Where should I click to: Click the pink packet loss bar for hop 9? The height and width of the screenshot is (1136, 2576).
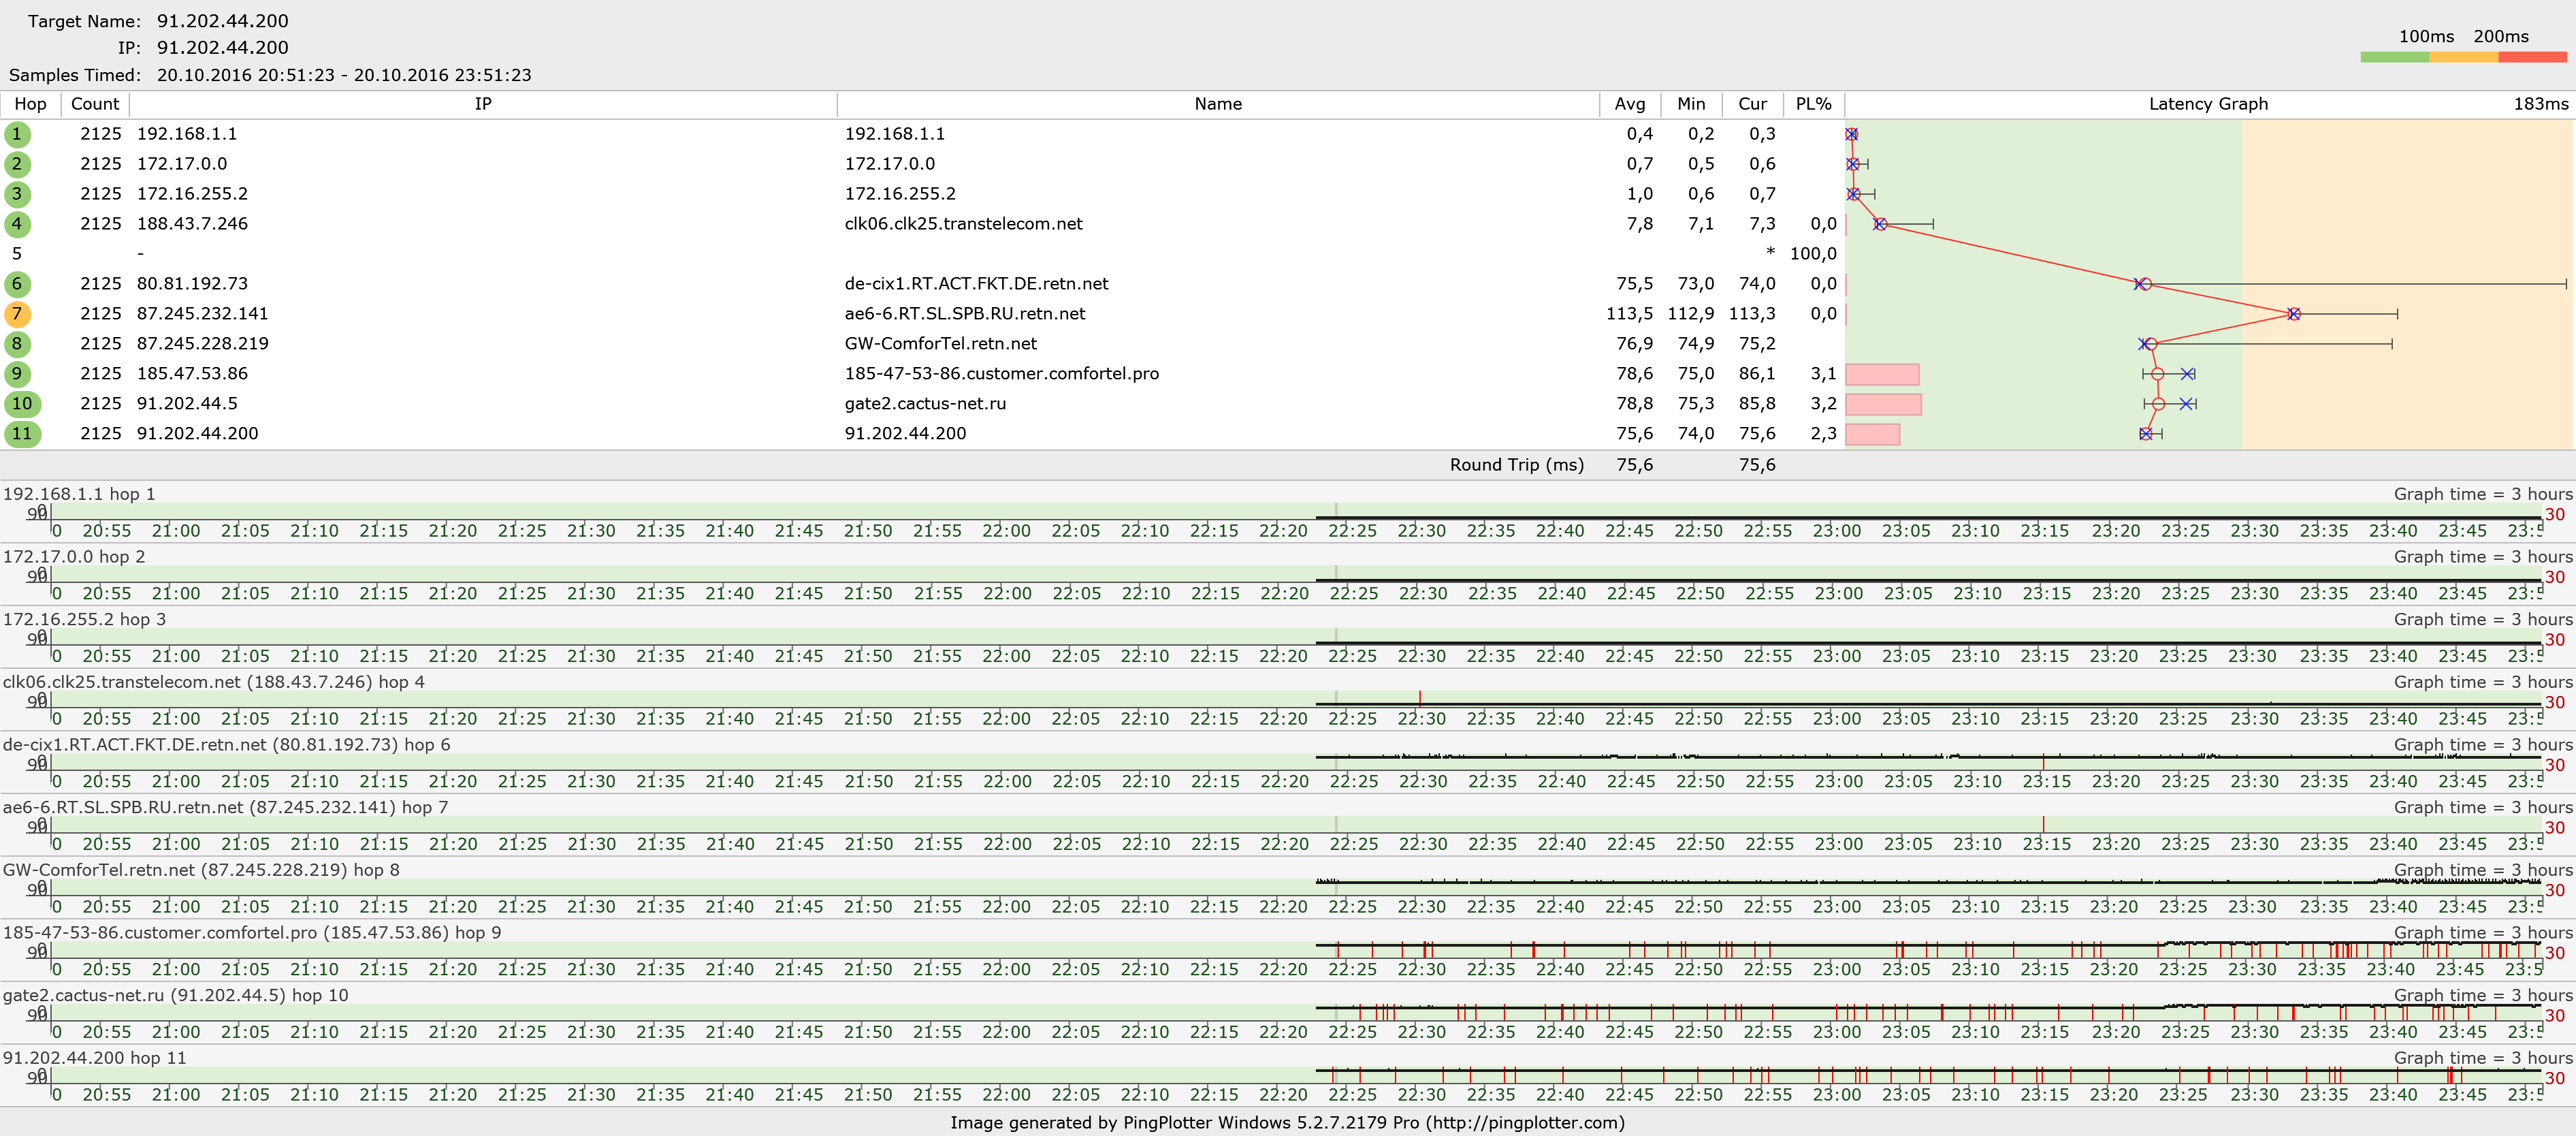1882,374
